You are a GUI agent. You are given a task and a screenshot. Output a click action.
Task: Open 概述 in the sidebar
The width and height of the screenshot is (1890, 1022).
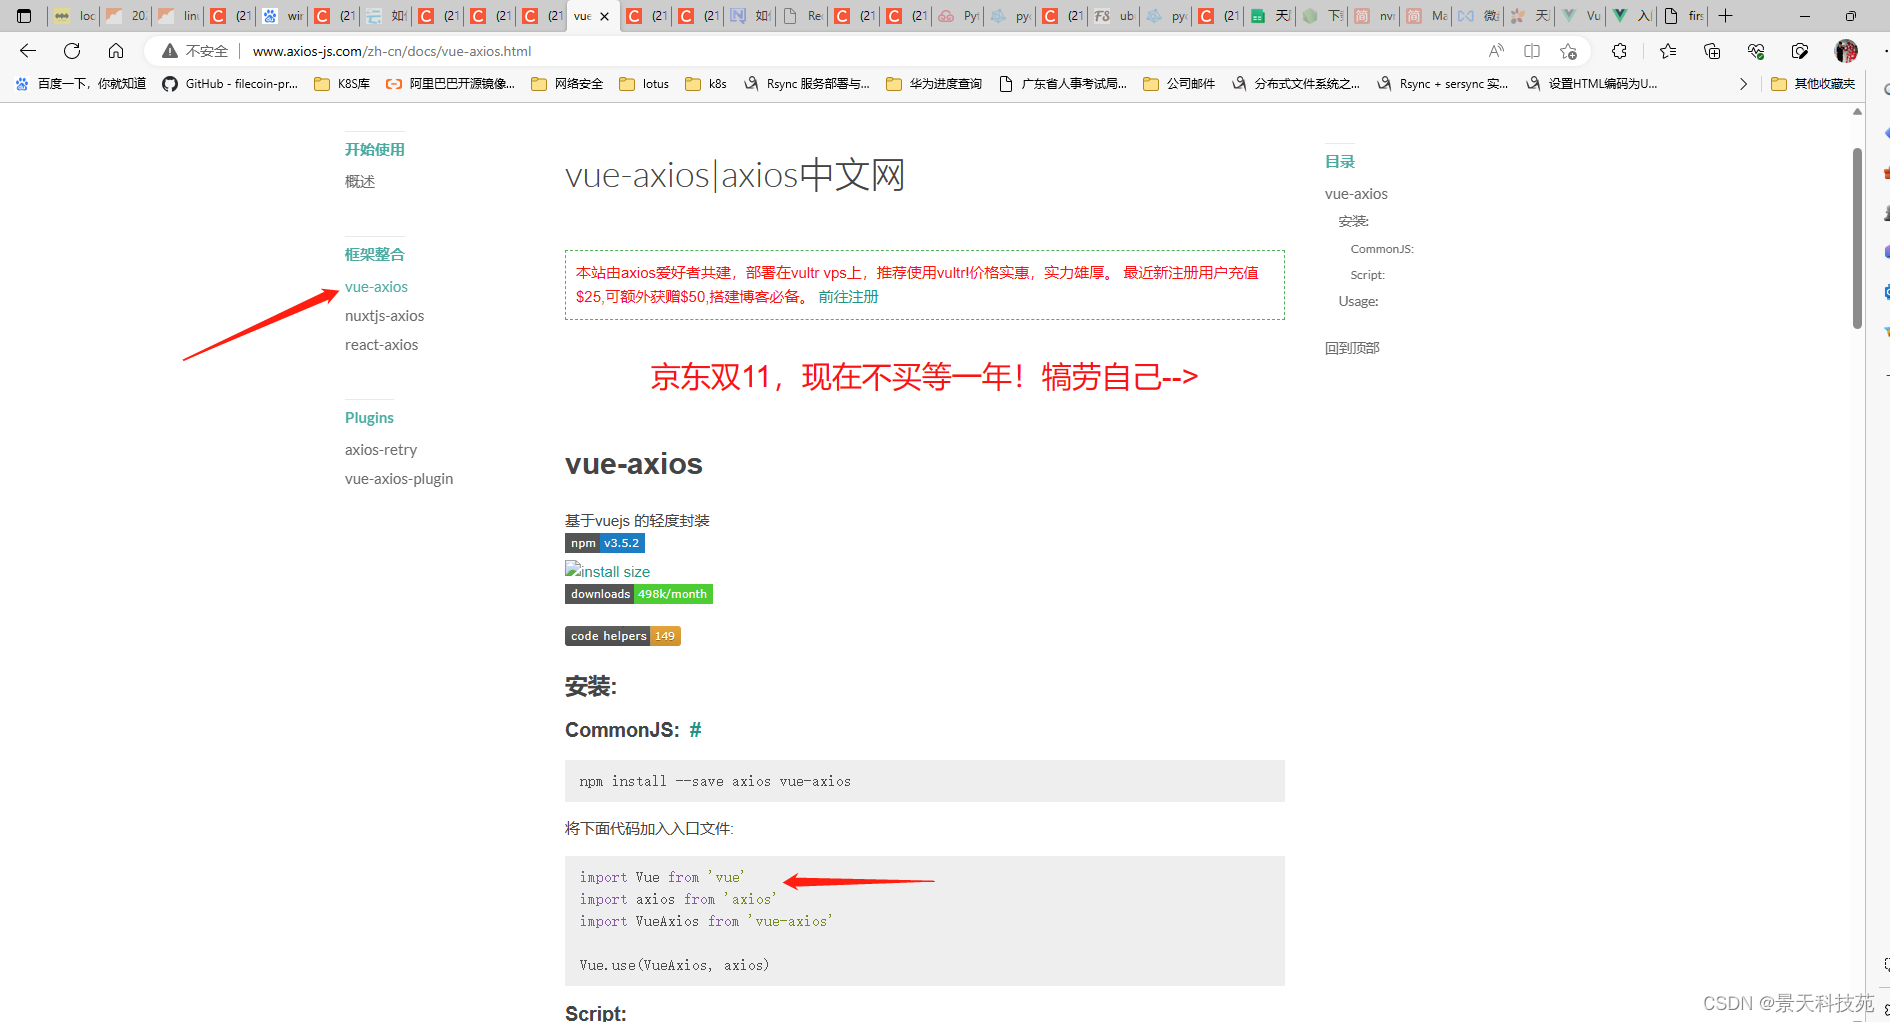pyautogui.click(x=360, y=181)
